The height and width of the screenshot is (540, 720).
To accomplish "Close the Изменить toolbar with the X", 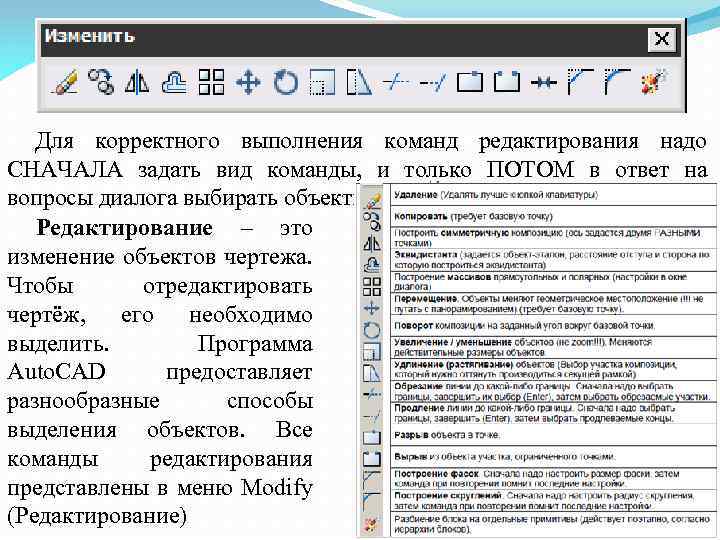I will click(x=662, y=39).
